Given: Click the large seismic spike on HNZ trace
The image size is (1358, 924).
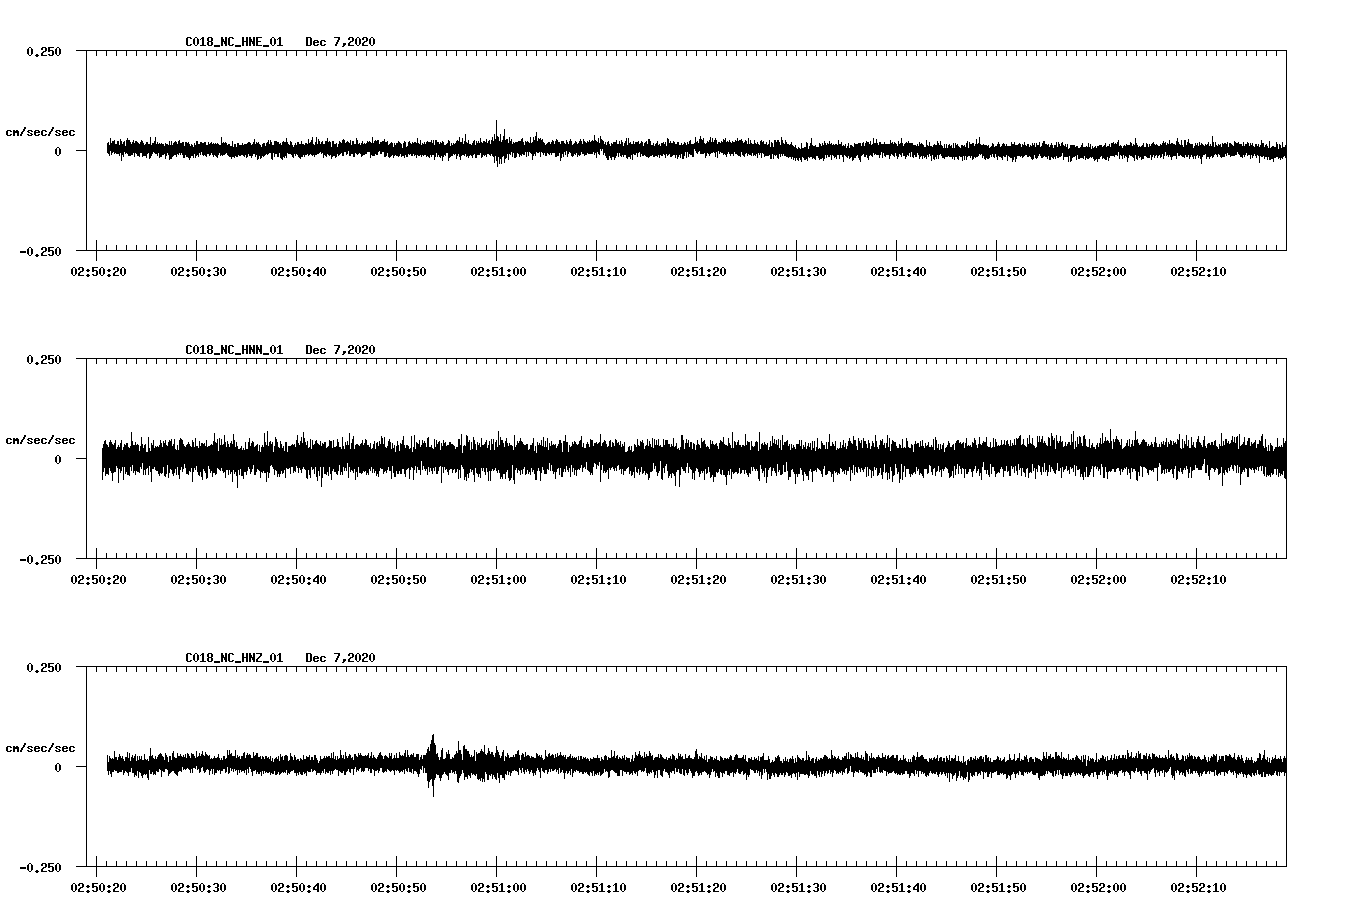Looking at the screenshot, I should (433, 765).
